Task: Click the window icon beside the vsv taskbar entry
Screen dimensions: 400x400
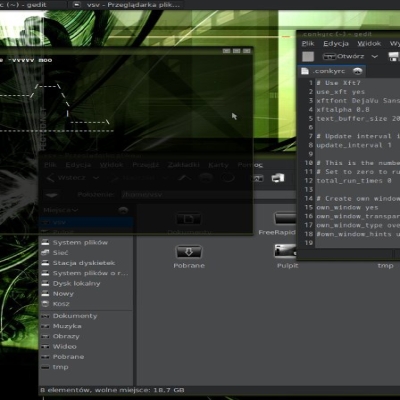Action: 77,5
